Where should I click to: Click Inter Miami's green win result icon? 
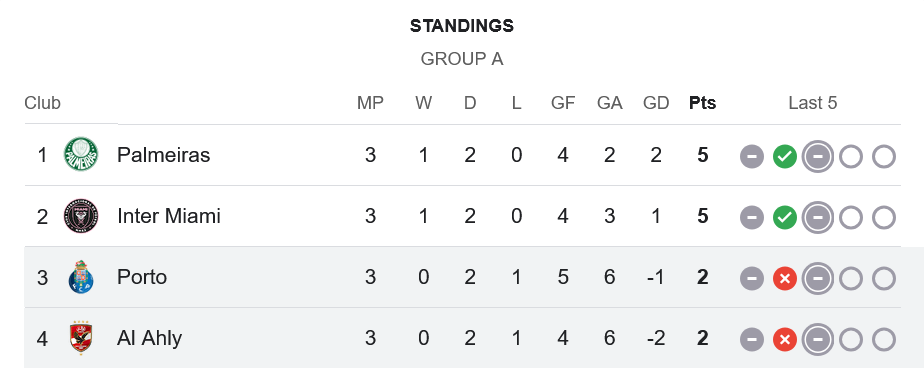(785, 218)
